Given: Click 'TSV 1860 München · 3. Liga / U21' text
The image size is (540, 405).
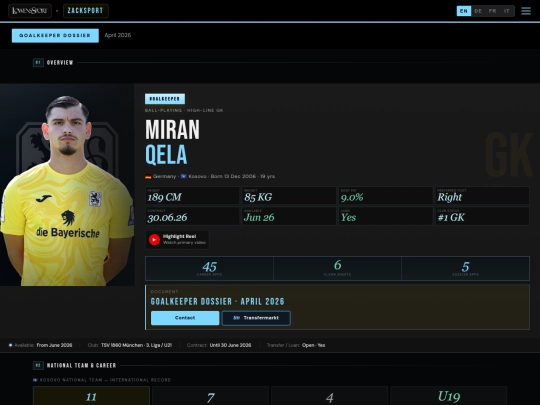Looking at the screenshot, I should (x=136, y=345).
